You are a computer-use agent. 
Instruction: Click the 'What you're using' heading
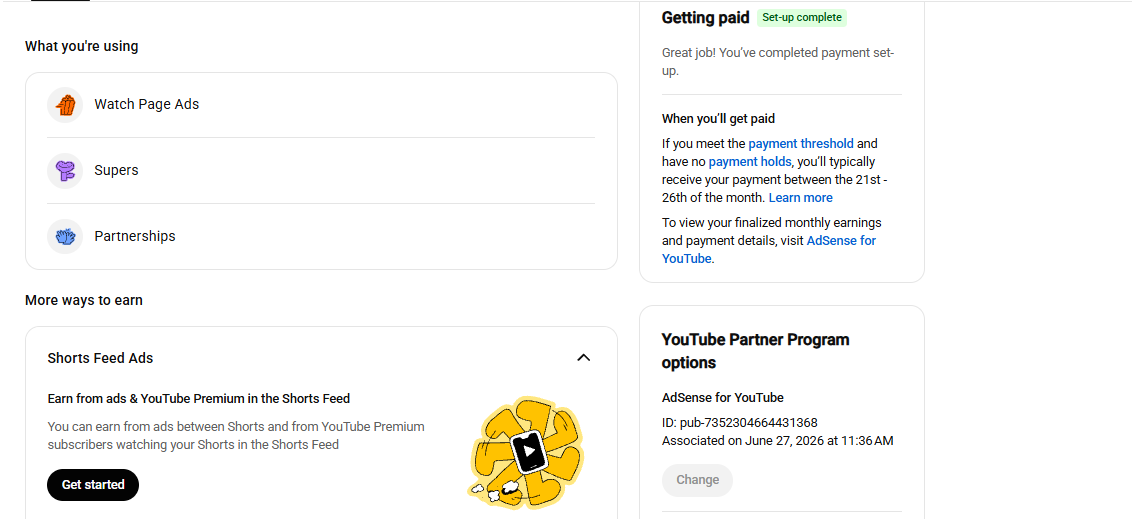82,46
